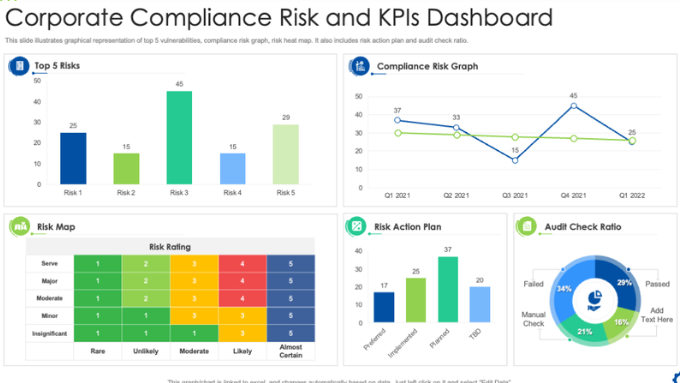Click the Insignificant row Moderate column cell showing 1
Screen dimensions: 680x383
pyautogui.click(x=194, y=333)
